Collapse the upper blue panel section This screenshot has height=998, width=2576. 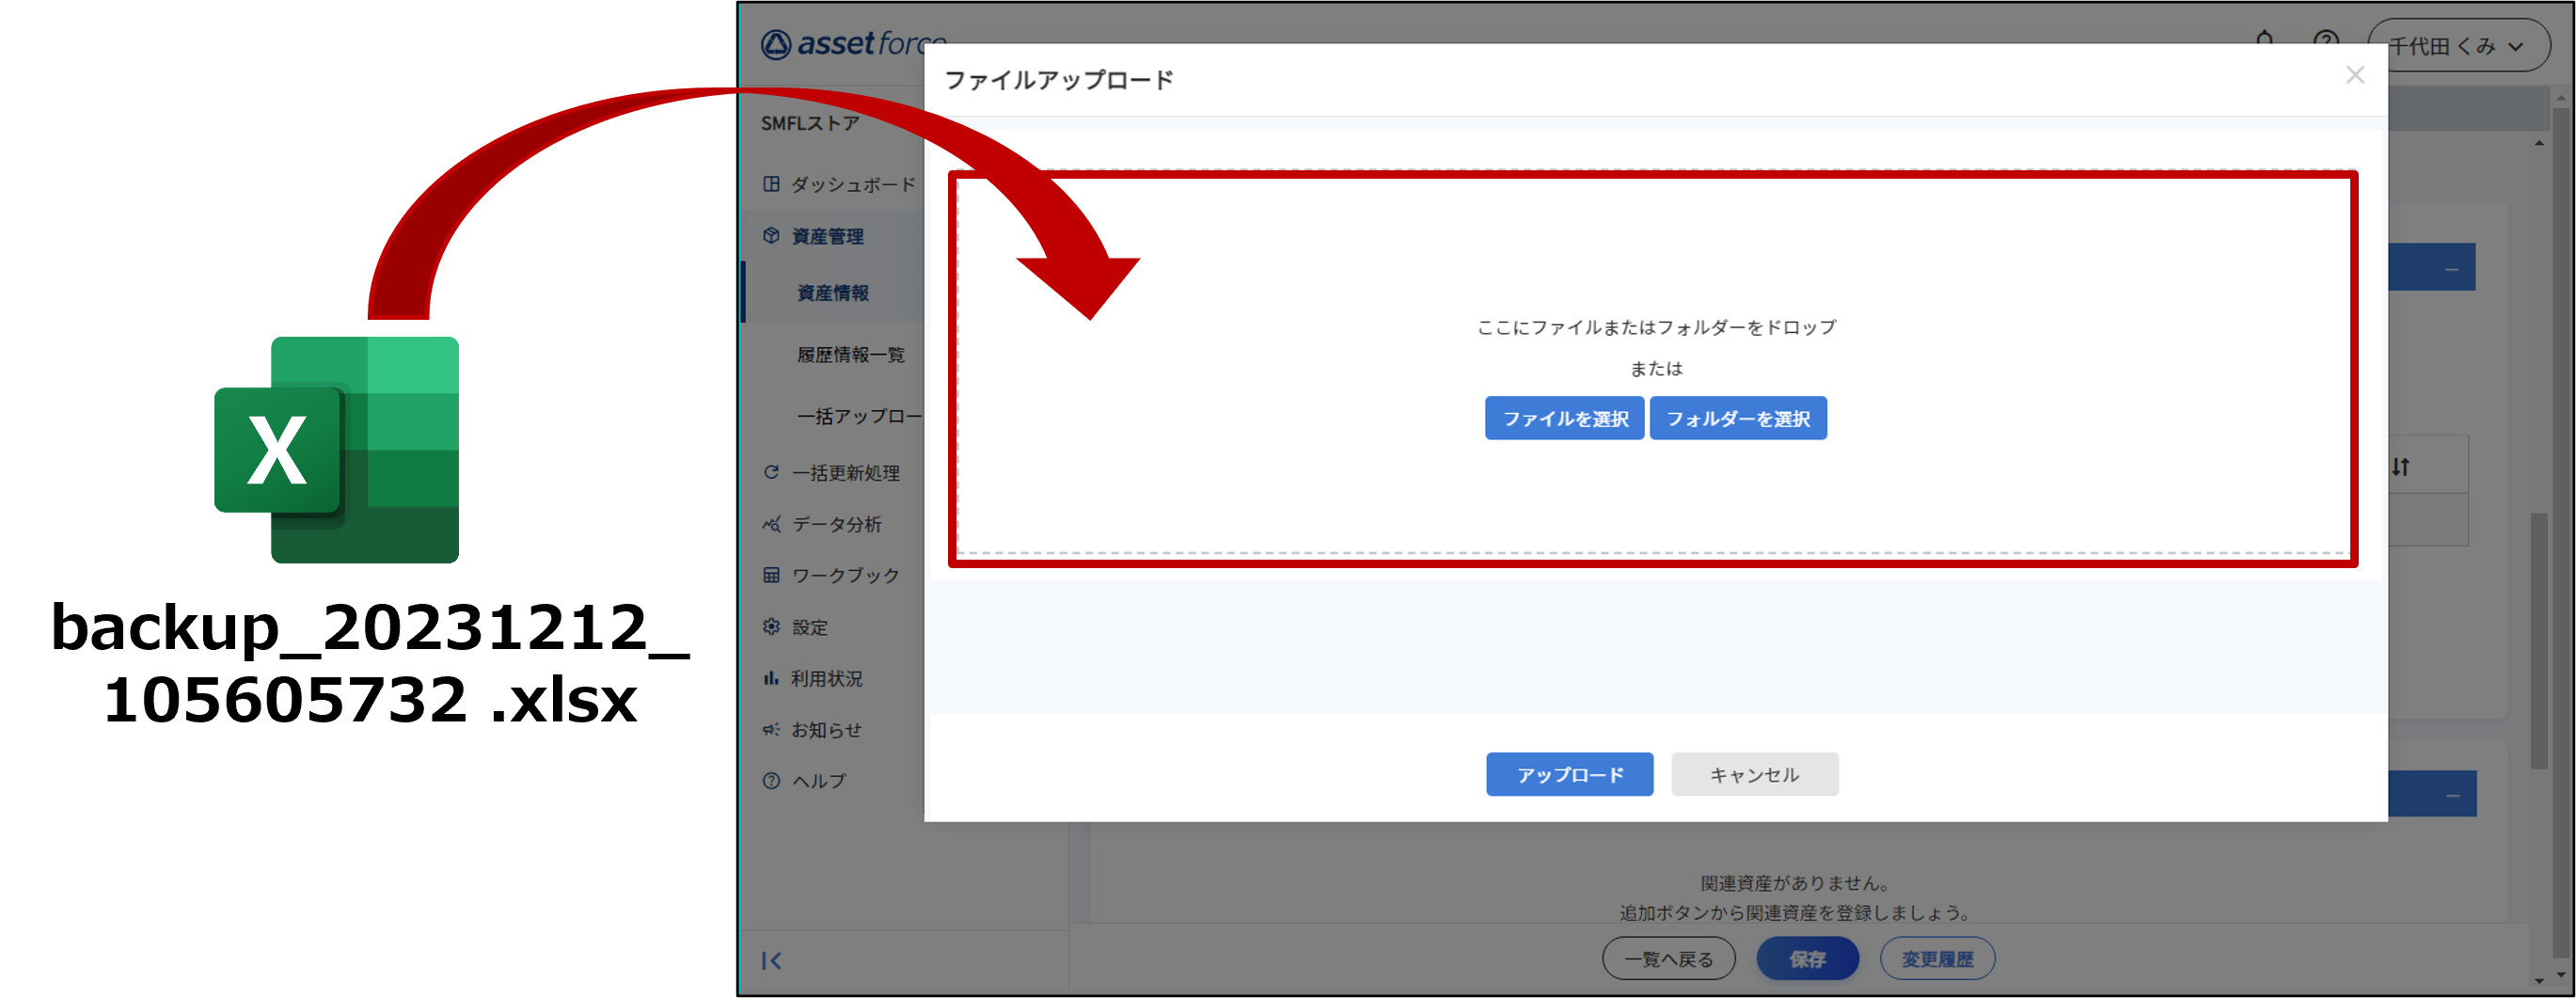point(2451,269)
